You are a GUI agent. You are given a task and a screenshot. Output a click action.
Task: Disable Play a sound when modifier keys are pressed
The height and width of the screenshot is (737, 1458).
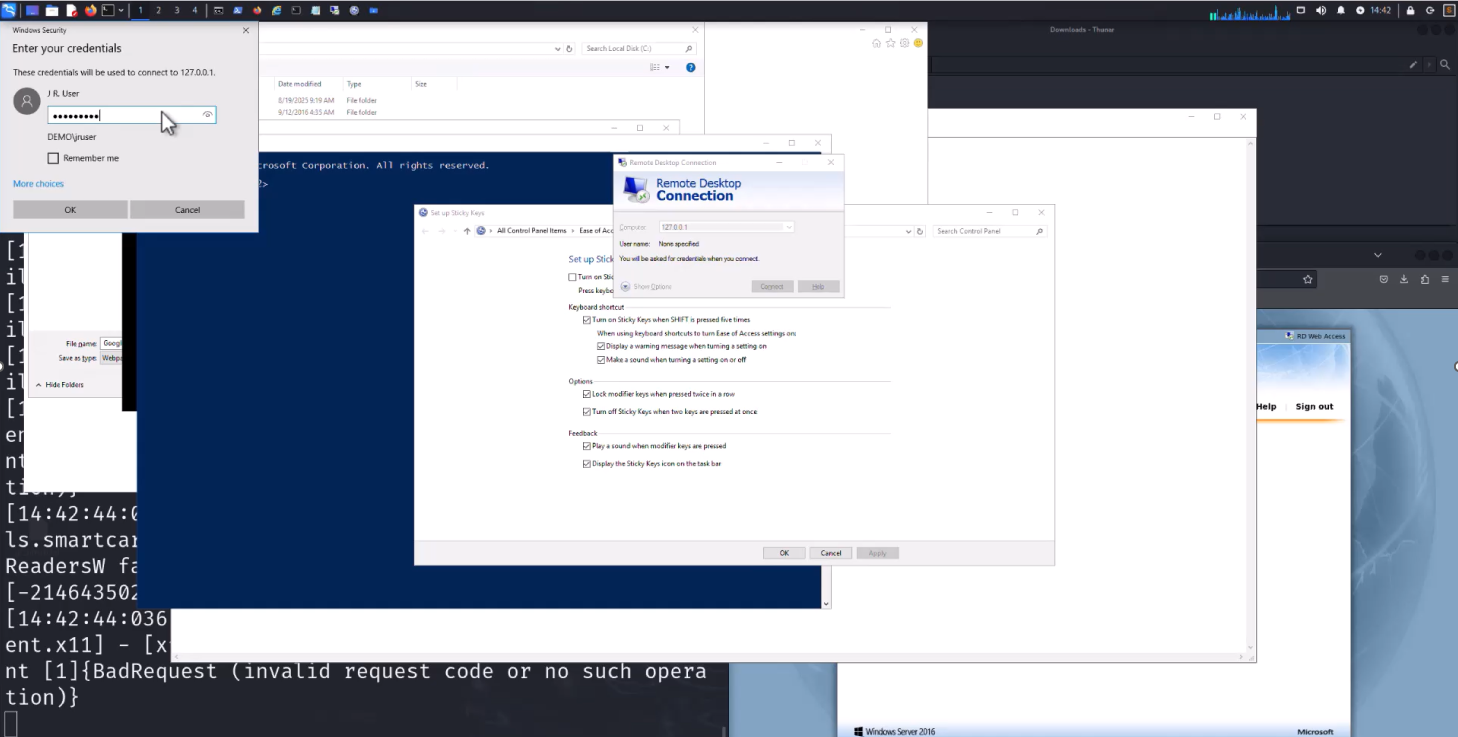(x=587, y=445)
